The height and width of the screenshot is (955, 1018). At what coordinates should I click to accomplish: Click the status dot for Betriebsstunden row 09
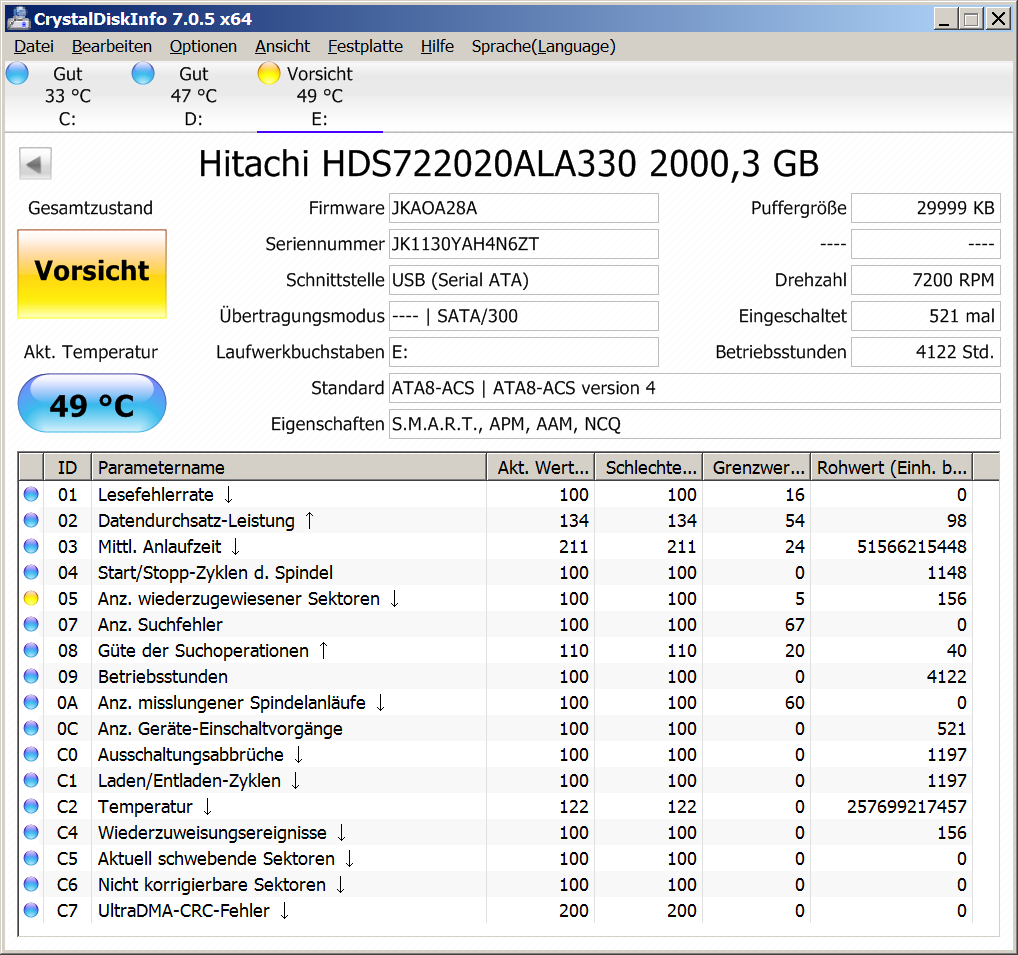tap(31, 676)
